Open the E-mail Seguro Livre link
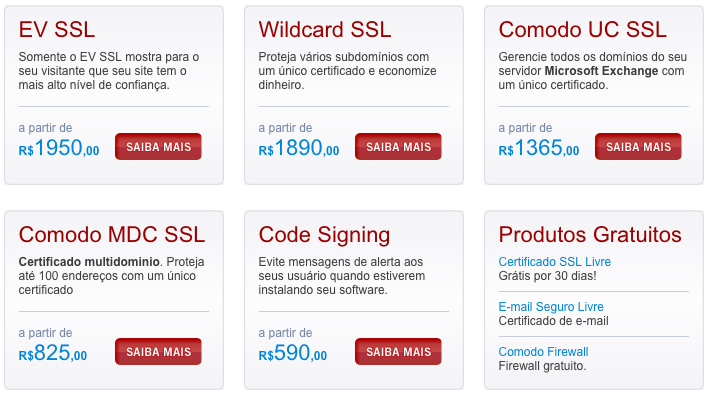The height and width of the screenshot is (397, 710). [551, 306]
